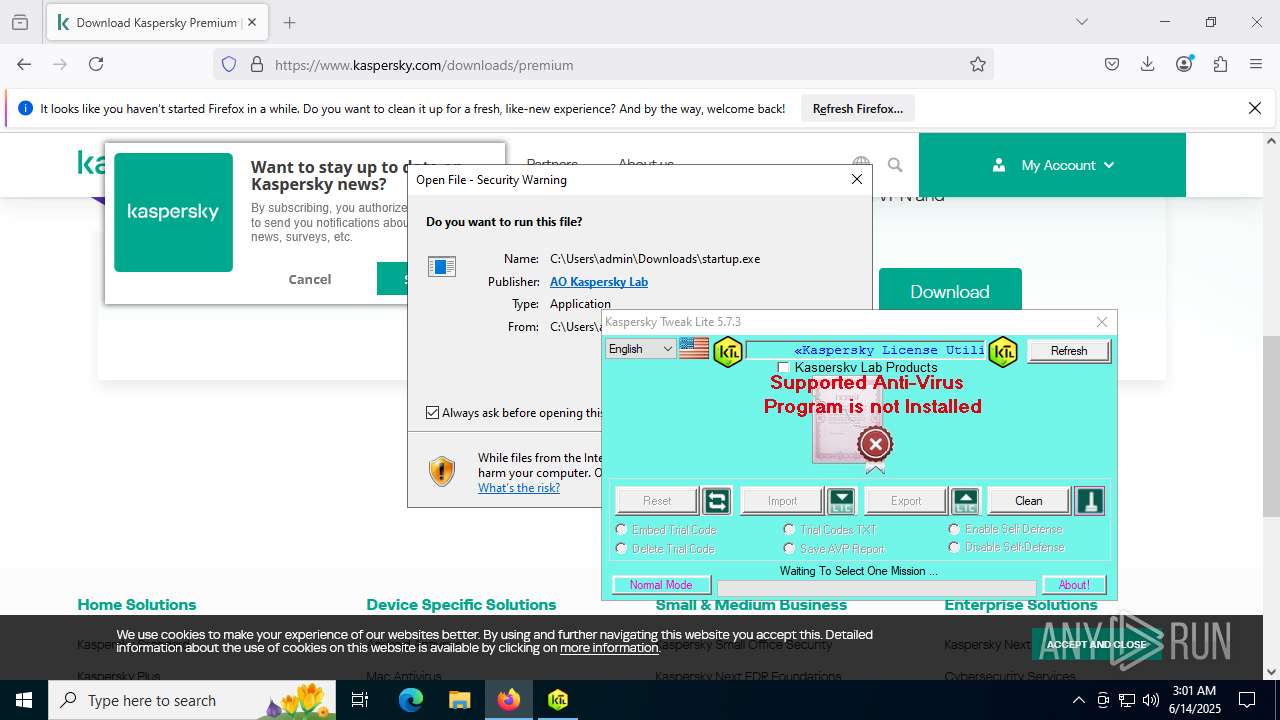
Task: Select Disable Self-Defense radio option
Action: pos(954,547)
